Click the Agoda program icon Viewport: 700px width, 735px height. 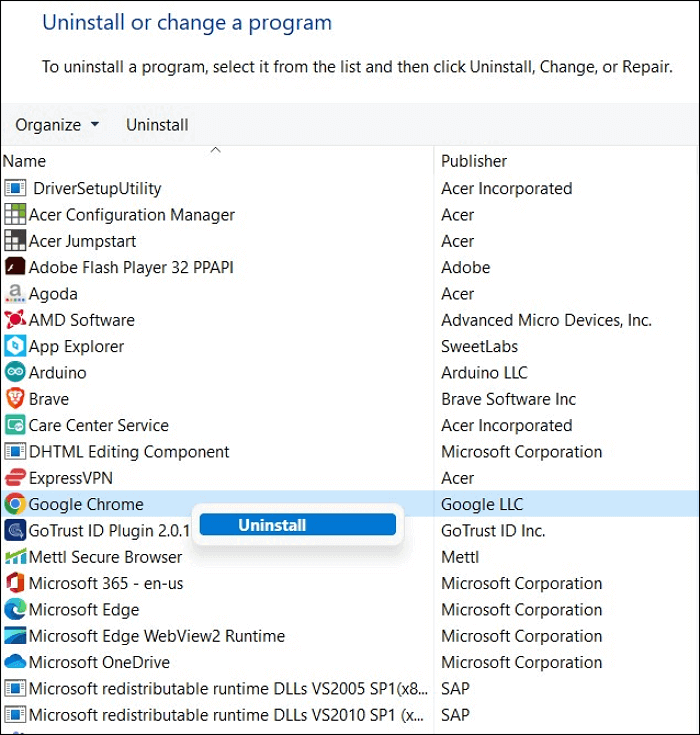[15, 294]
